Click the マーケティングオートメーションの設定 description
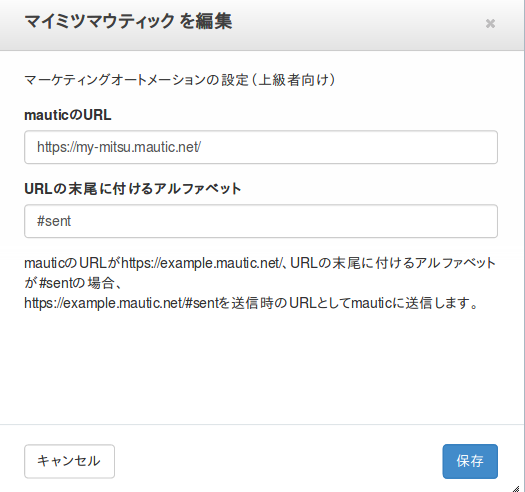 click(180, 80)
